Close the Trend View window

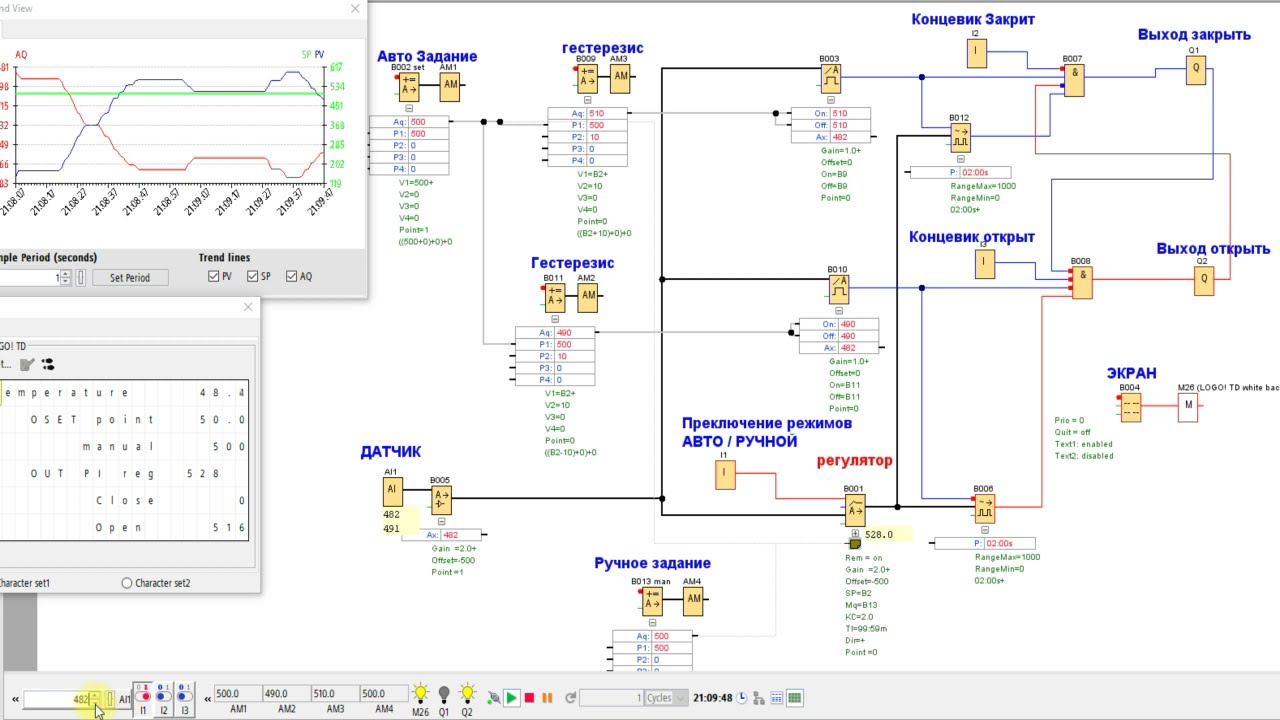coord(355,9)
